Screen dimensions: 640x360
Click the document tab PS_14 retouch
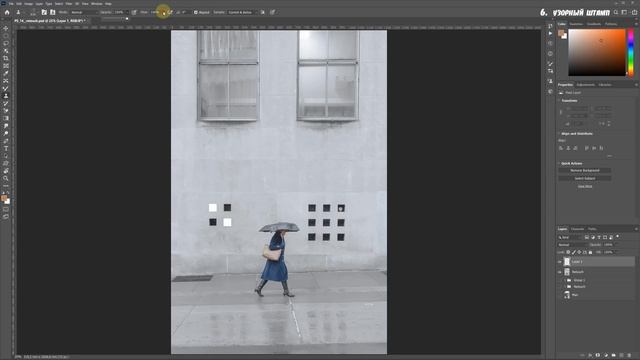(49, 20)
